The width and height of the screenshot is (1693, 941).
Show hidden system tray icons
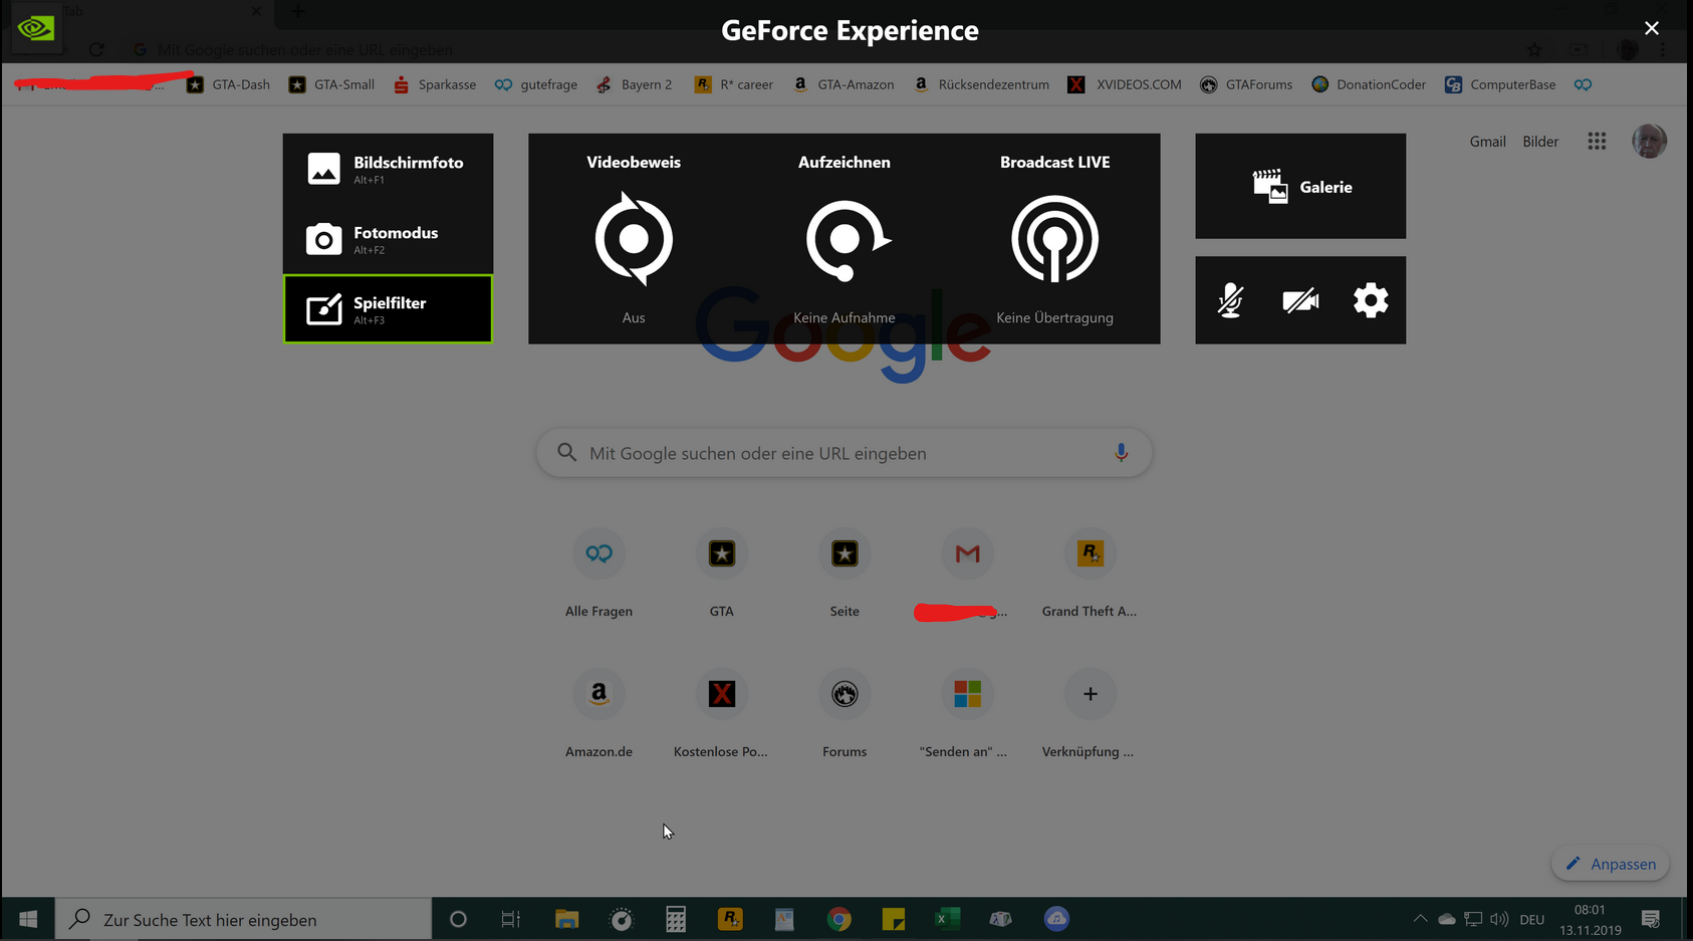[1420, 919]
